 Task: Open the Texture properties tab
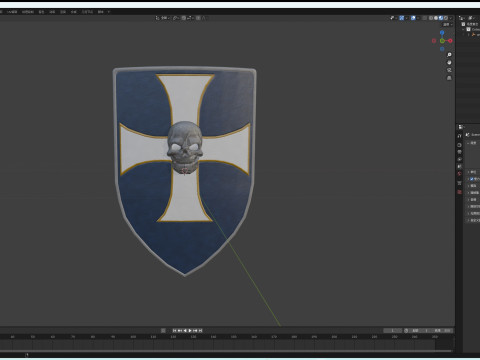click(x=459, y=192)
